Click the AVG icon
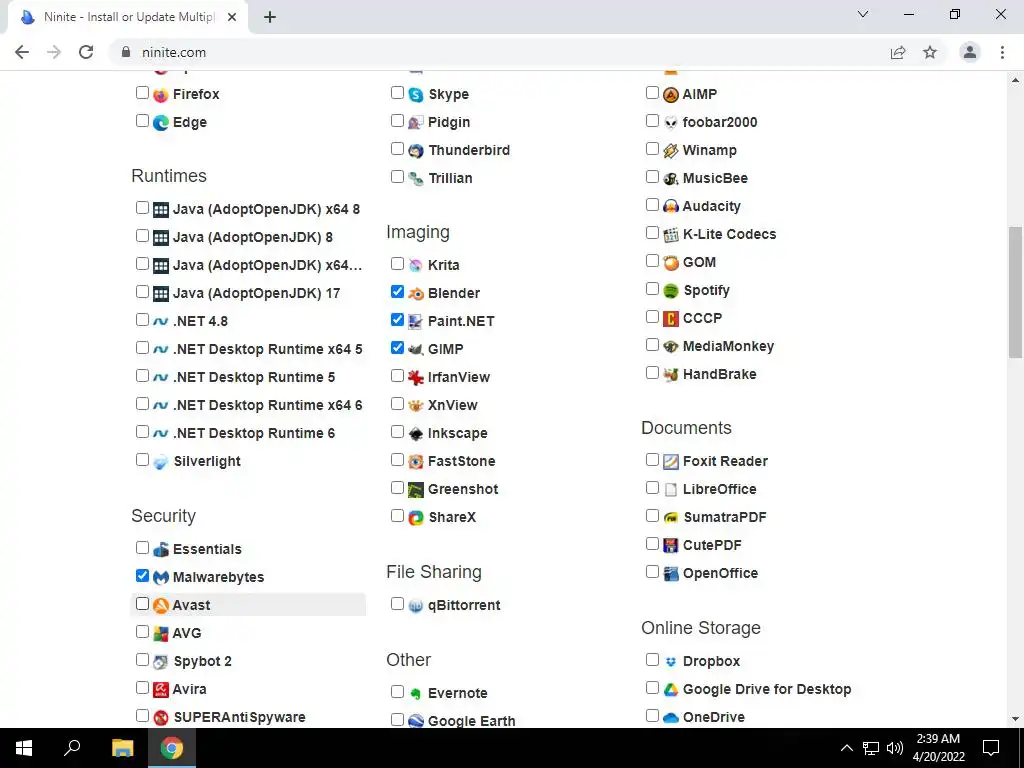Viewport: 1024px width, 768px height. 161,633
